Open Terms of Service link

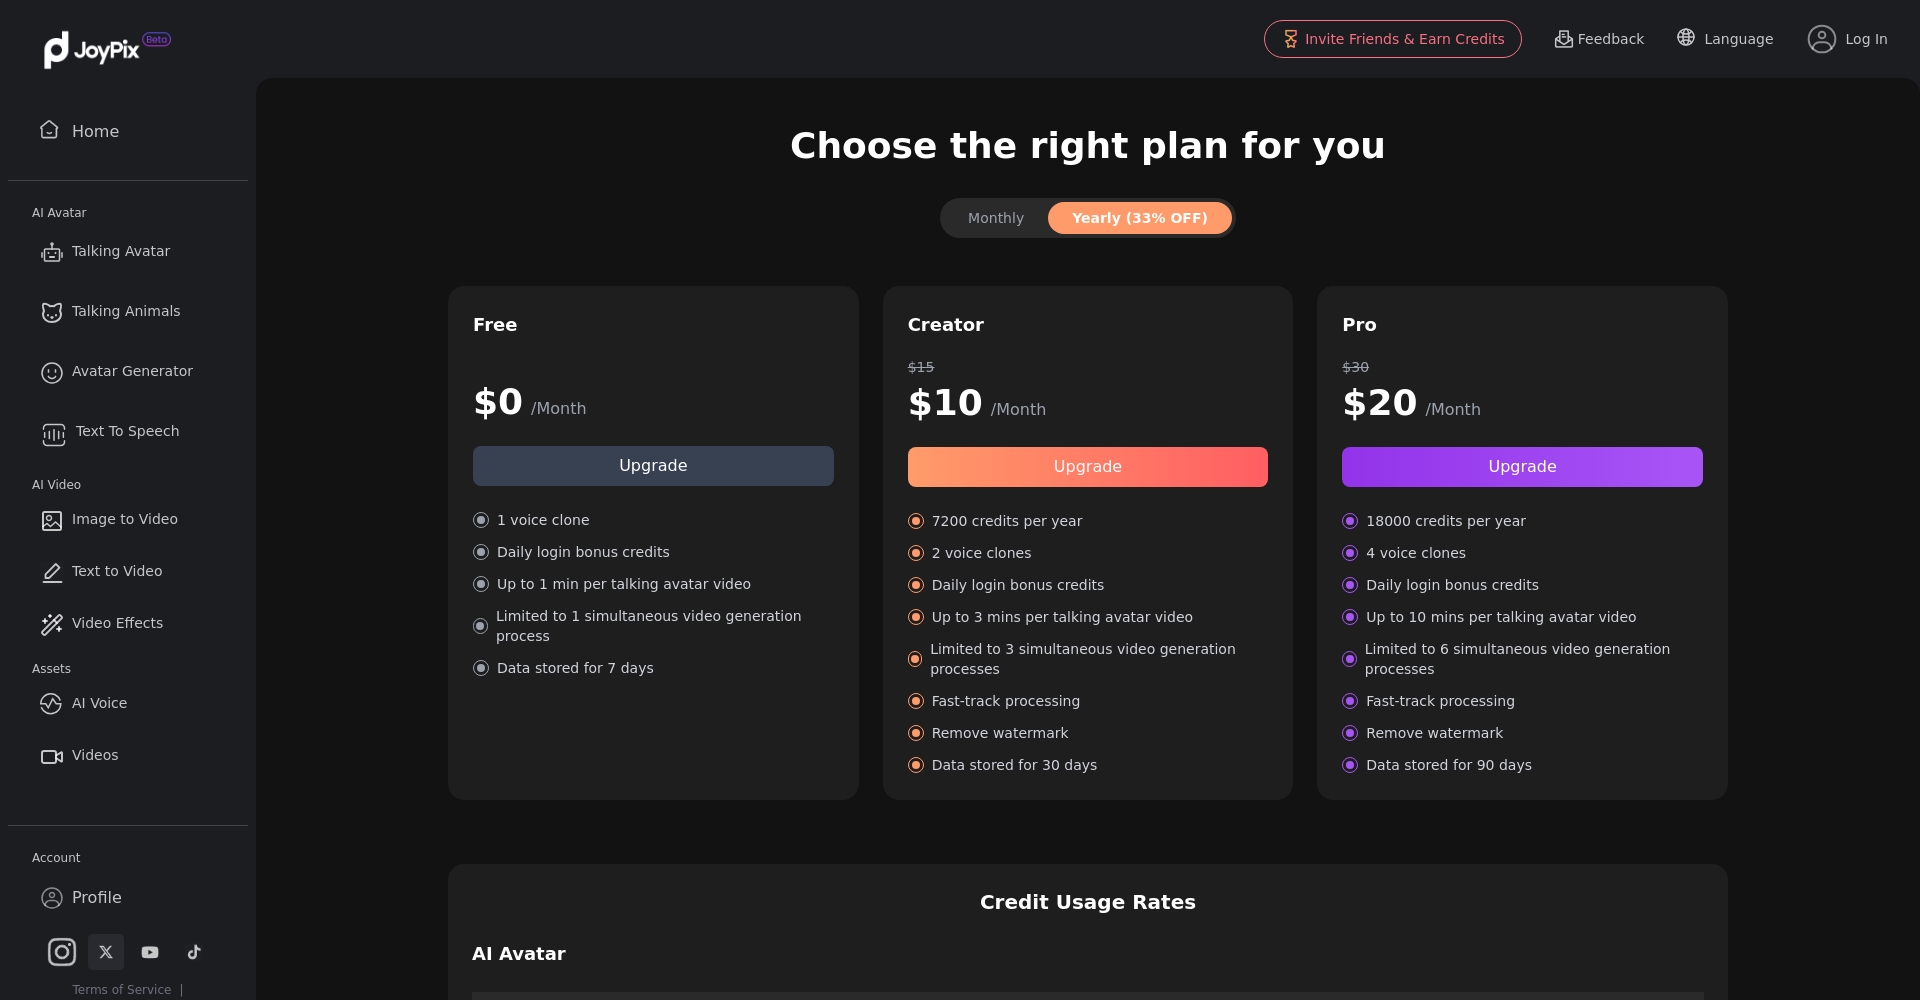(121, 989)
